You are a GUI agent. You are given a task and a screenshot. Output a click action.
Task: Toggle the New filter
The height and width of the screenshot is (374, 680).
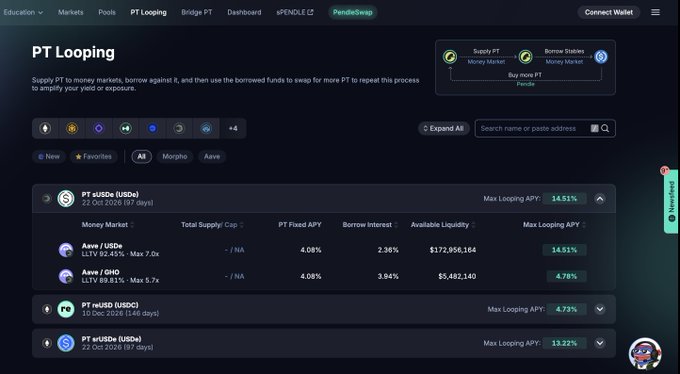[x=49, y=157]
